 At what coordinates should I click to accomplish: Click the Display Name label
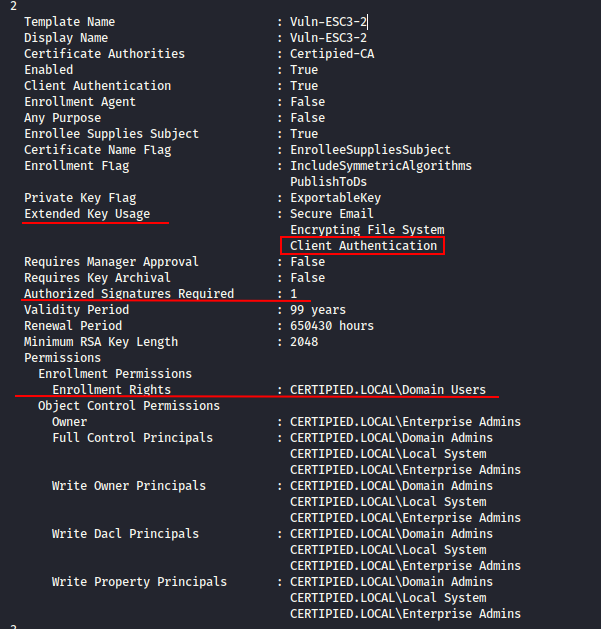pos(66,38)
